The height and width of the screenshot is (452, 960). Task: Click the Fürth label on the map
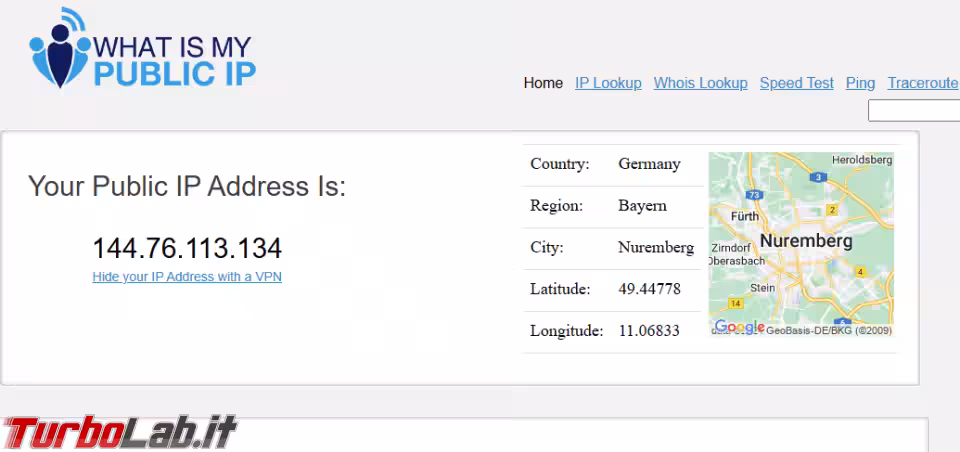745,216
